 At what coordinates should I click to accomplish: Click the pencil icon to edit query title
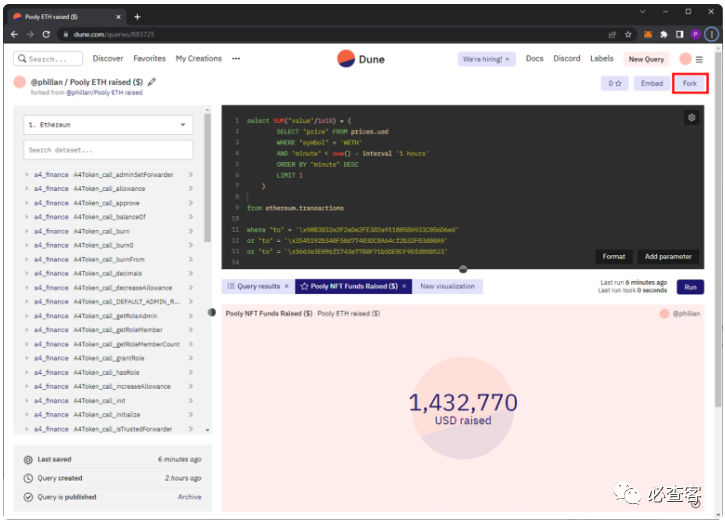click(x=152, y=82)
